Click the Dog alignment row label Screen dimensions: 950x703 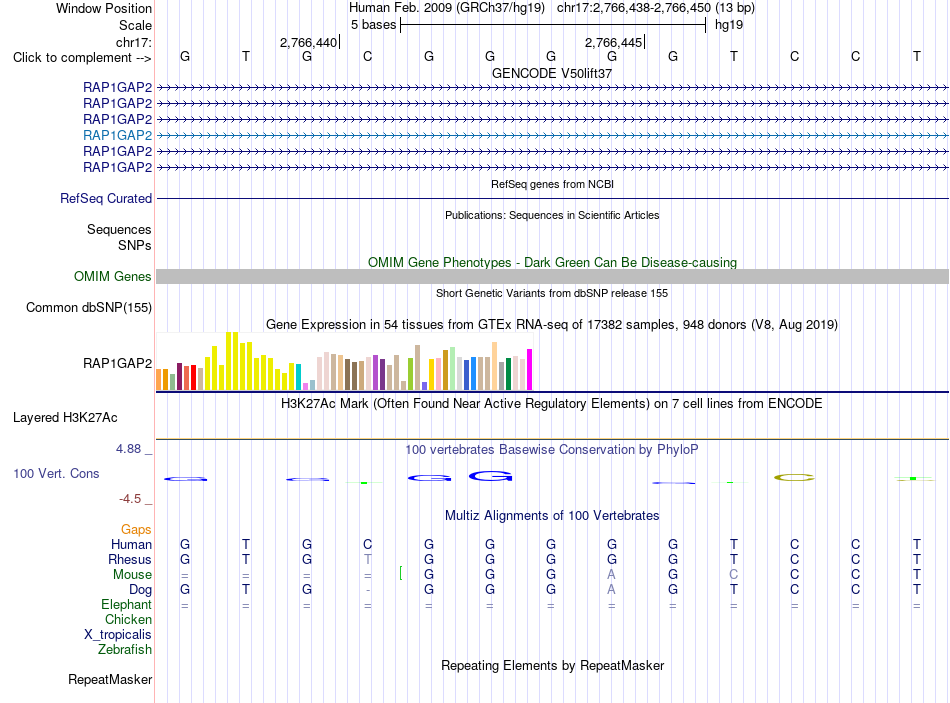pyautogui.click(x=140, y=590)
